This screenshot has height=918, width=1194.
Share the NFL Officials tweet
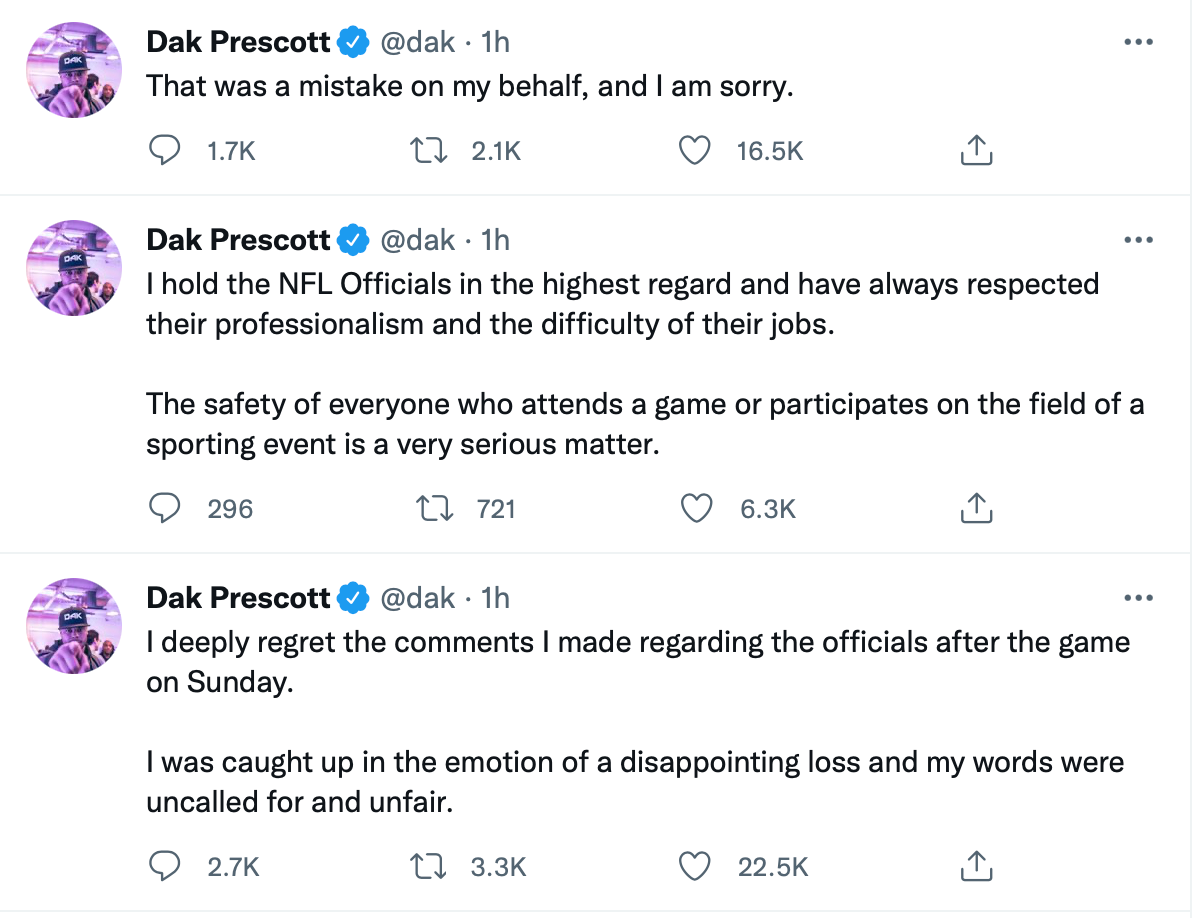click(975, 509)
